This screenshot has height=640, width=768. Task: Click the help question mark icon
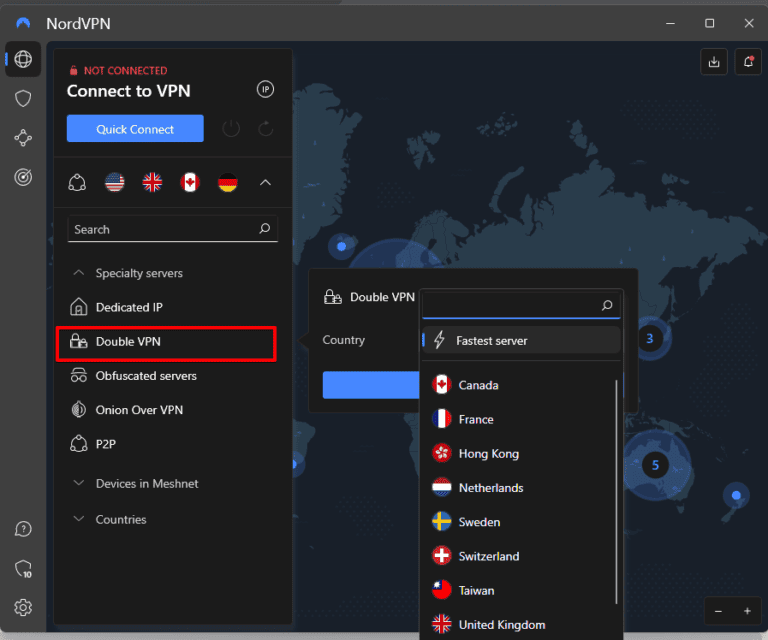[x=23, y=529]
